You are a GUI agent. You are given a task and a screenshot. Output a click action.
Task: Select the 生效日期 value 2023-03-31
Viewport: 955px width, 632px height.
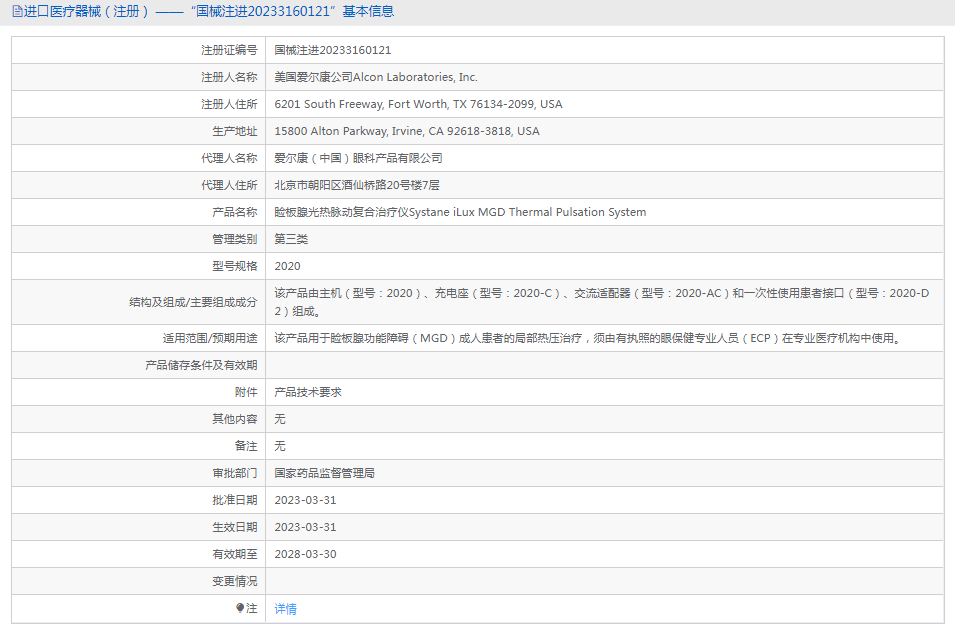[x=305, y=527]
